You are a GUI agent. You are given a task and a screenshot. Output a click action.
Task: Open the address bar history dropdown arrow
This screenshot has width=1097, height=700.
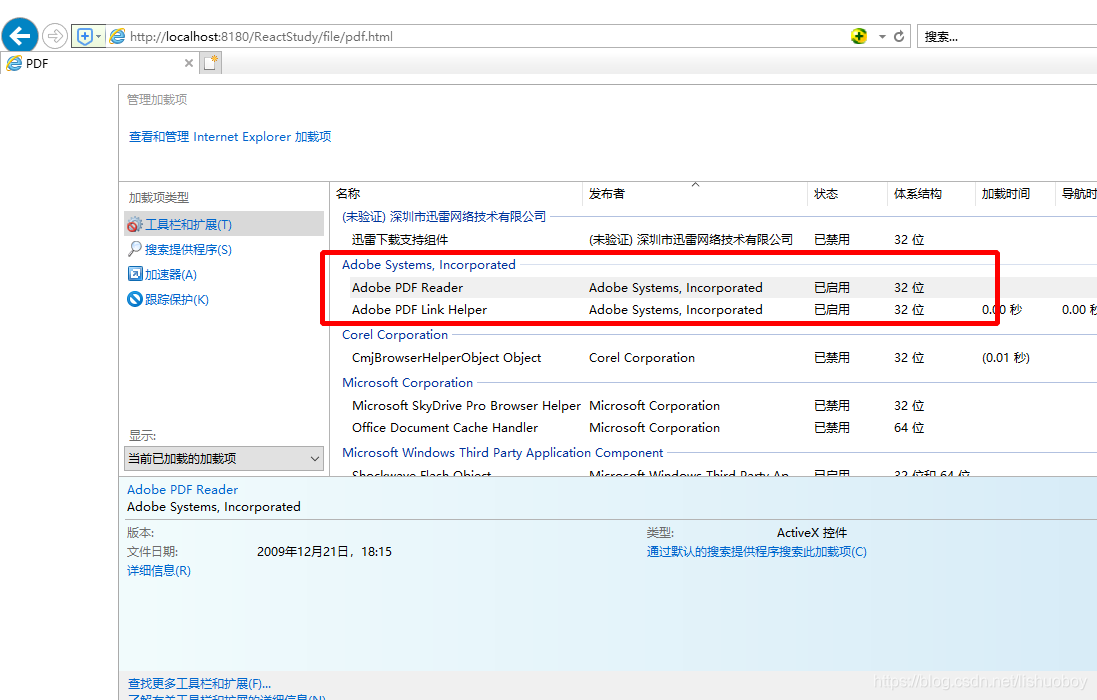(x=882, y=36)
